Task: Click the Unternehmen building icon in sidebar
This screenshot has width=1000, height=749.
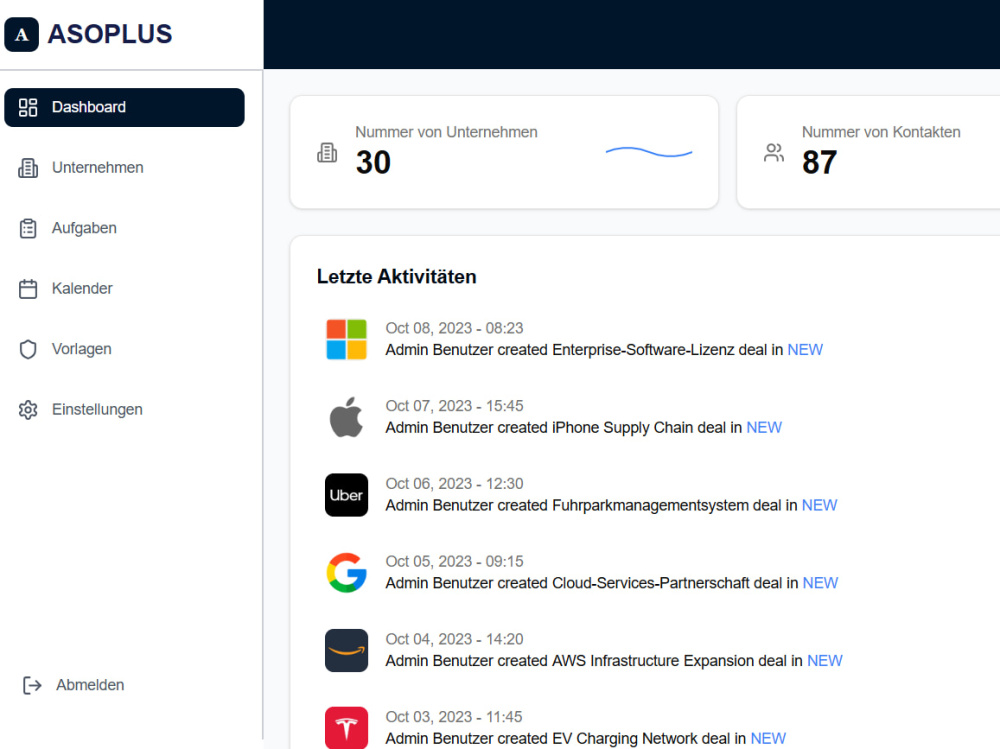Action: (x=28, y=168)
